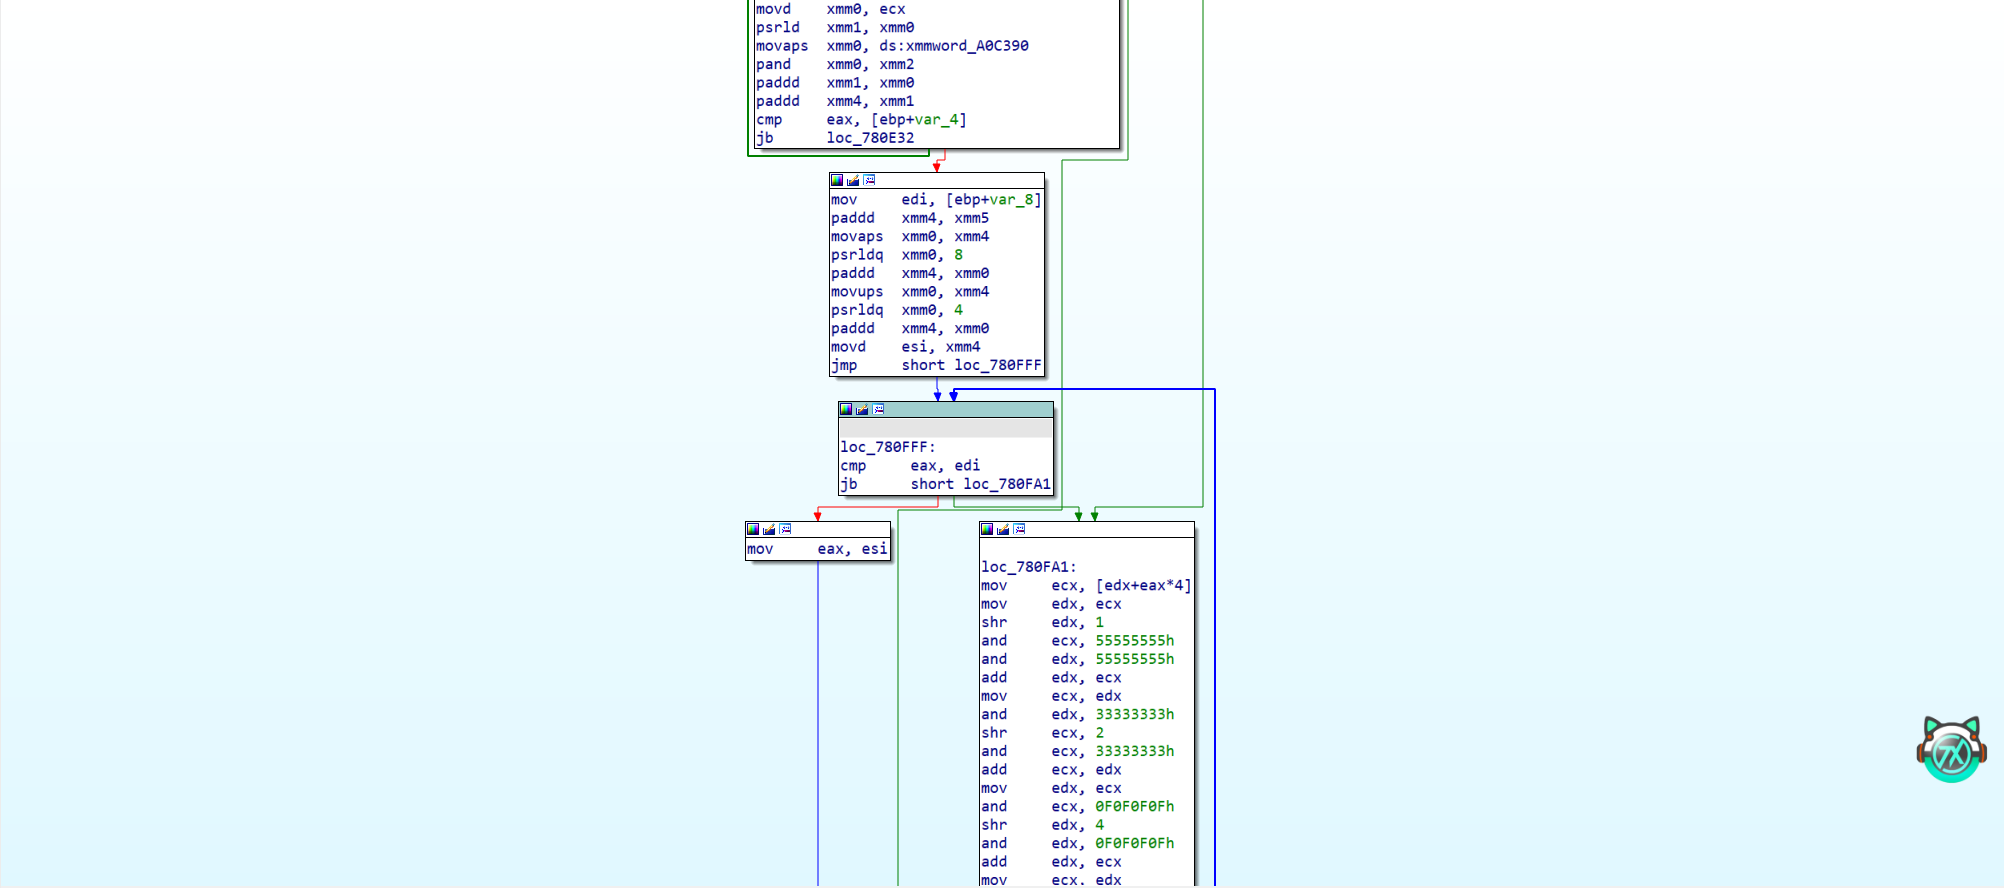This screenshot has height=888, width=2004.
Task: Click the 'and ecx, 55555555h' instruction
Action: pyautogui.click(x=1078, y=641)
